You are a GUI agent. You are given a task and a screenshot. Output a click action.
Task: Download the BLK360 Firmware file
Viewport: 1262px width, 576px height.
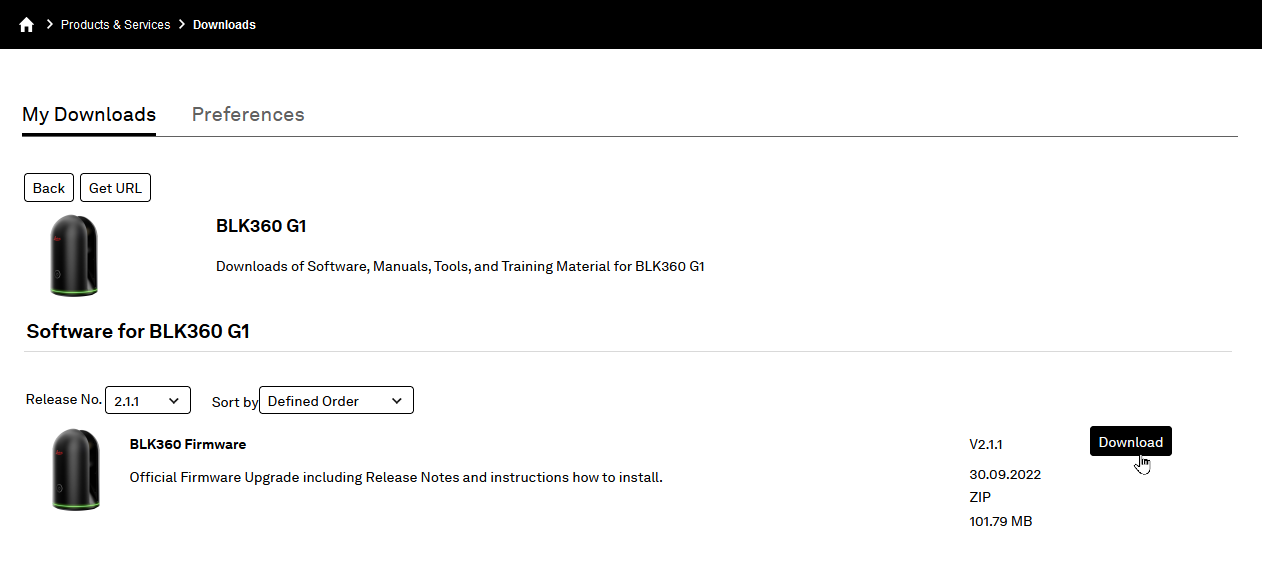pyautogui.click(x=1130, y=442)
